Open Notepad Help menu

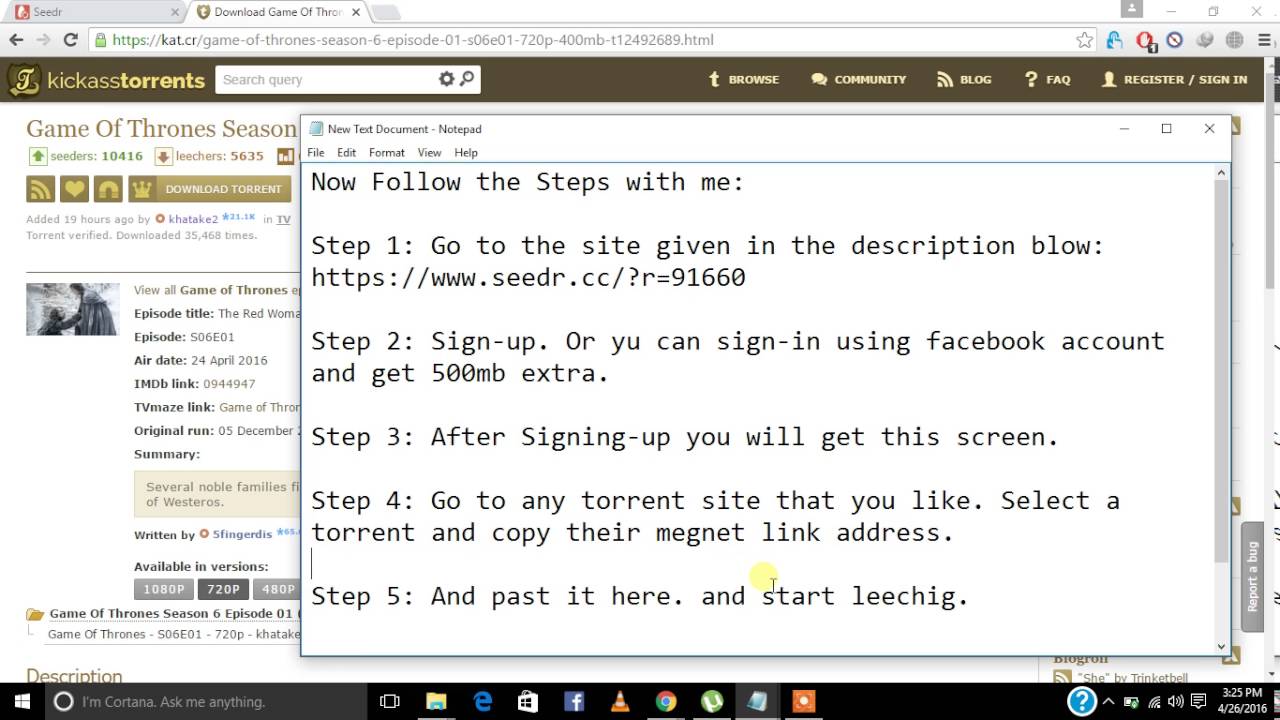point(466,153)
